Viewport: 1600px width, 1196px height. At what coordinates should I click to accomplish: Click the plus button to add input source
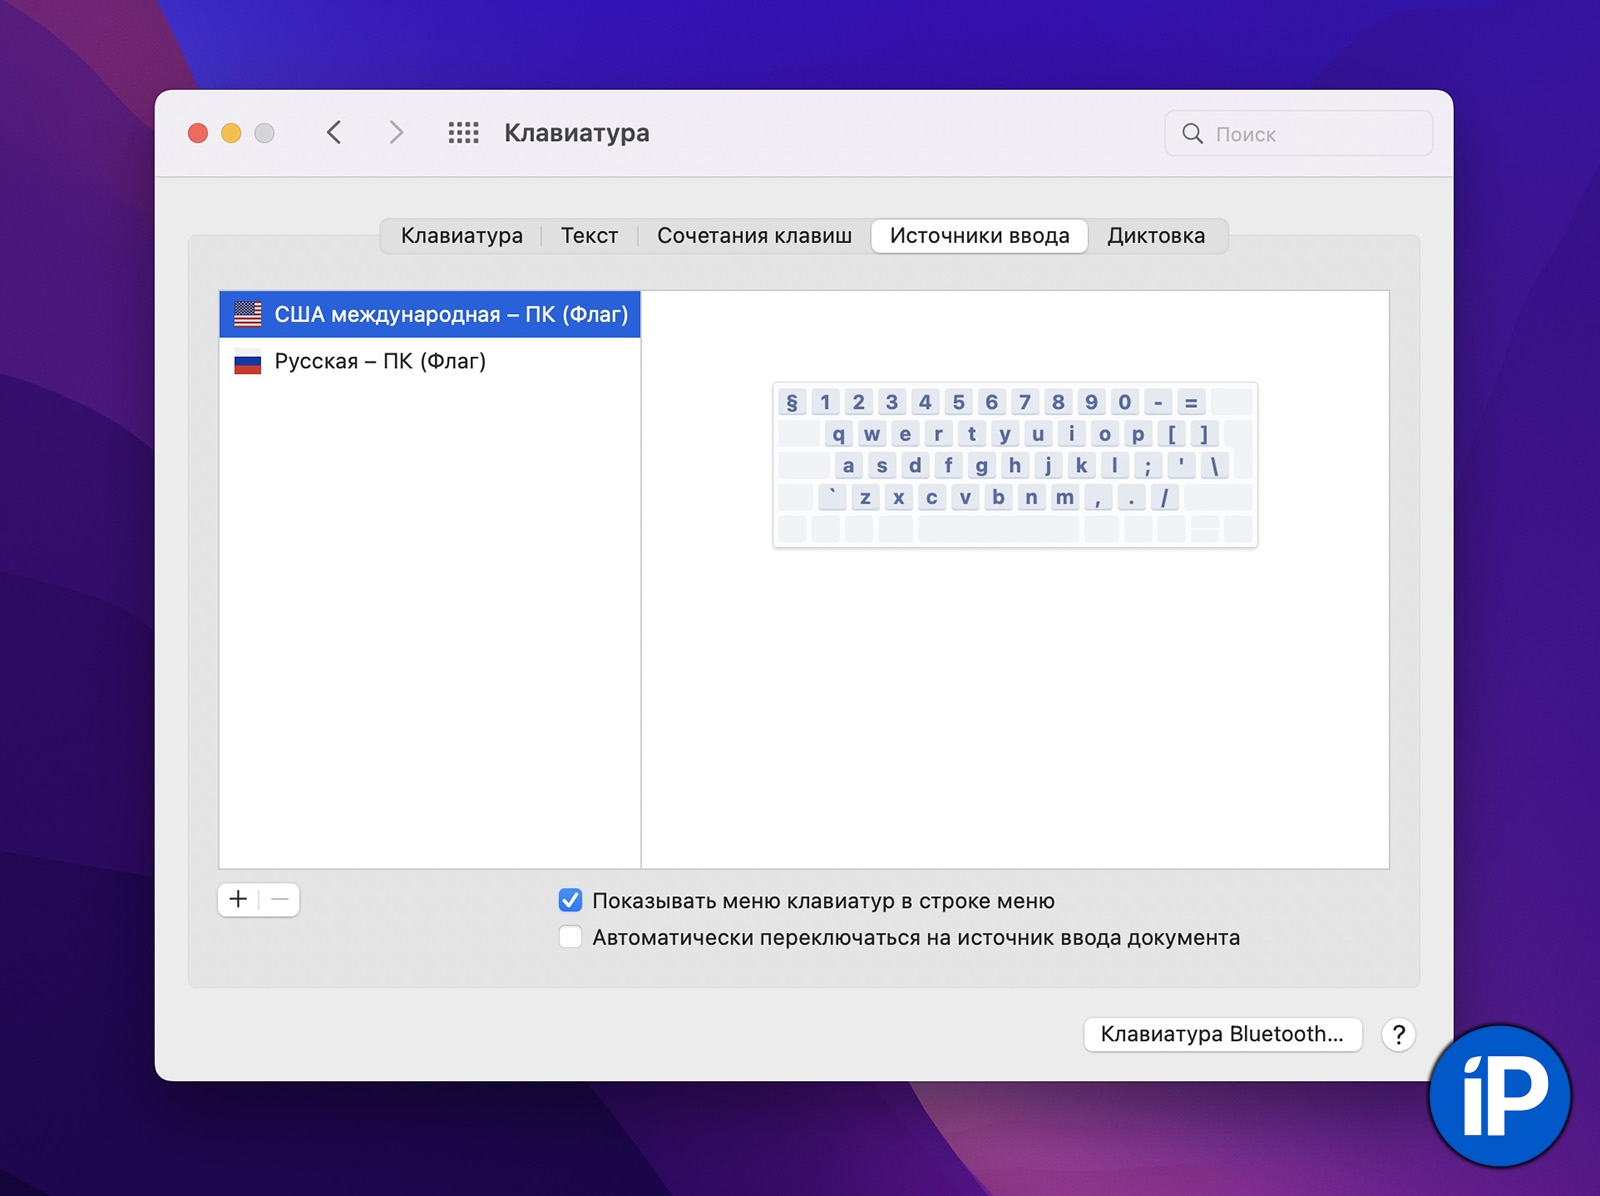pos(238,899)
